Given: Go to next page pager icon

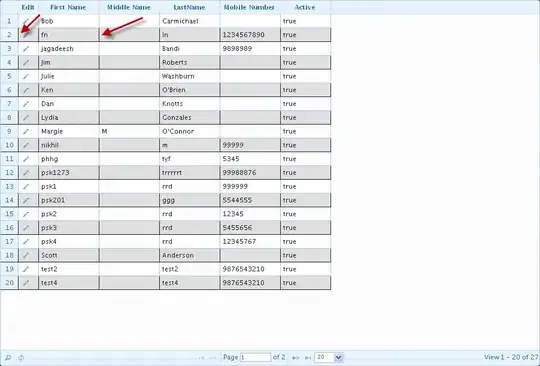Looking at the screenshot, I should [x=295, y=358].
